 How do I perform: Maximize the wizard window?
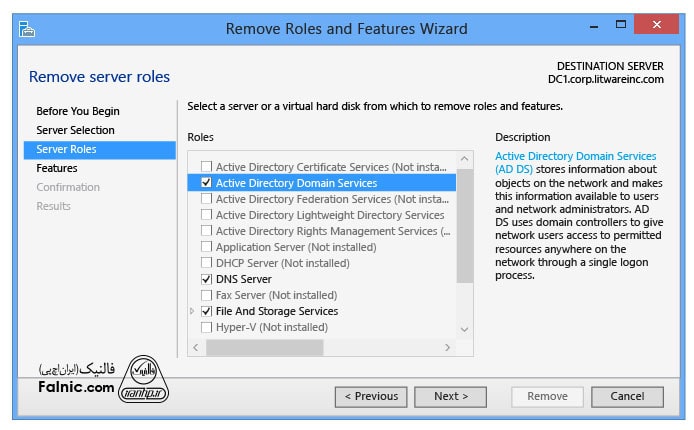pyautogui.click(x=621, y=24)
